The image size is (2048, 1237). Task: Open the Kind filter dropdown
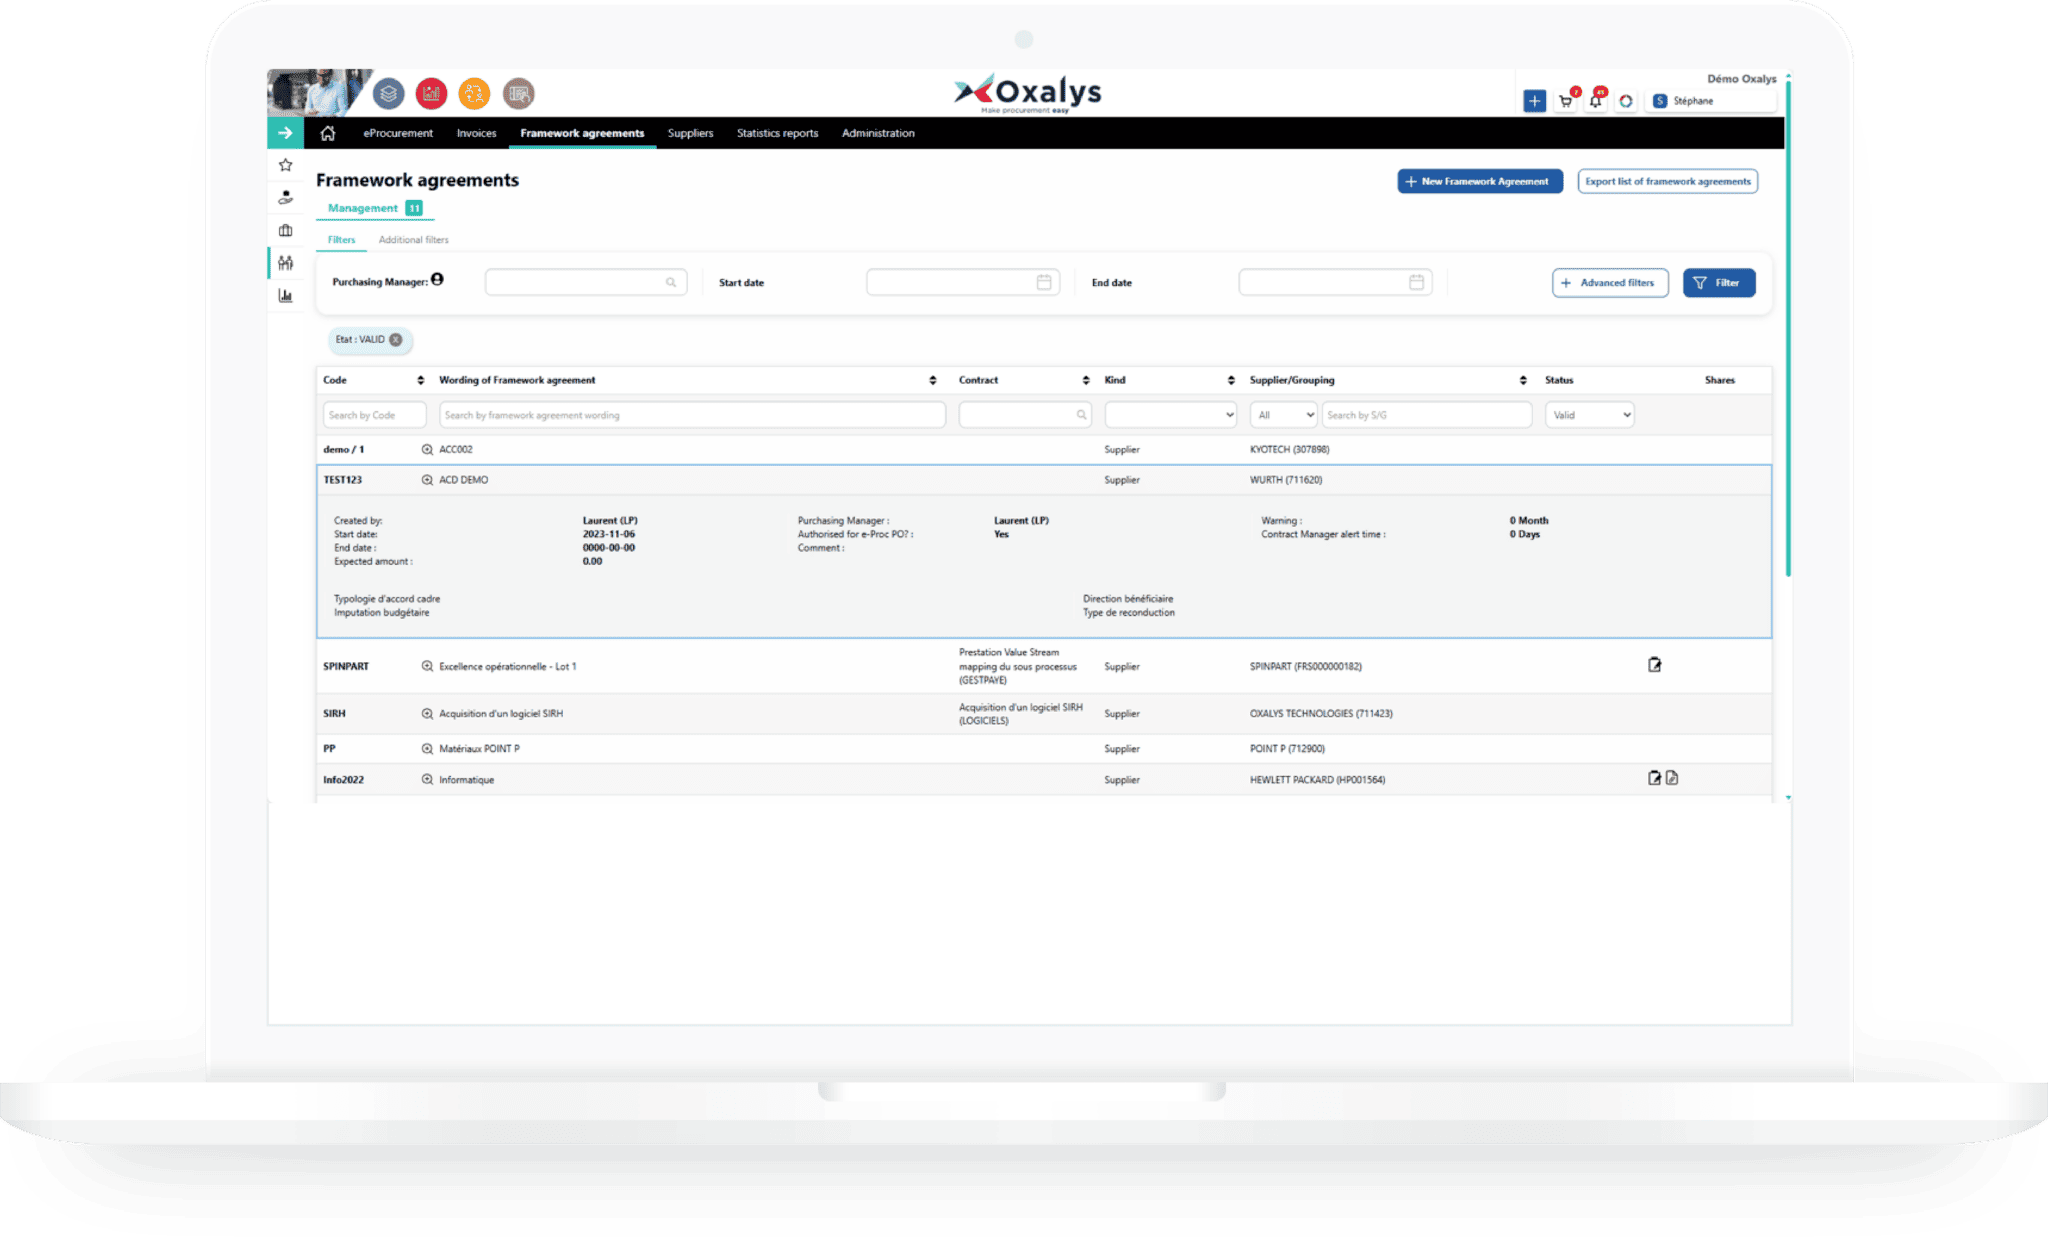coord(1170,414)
